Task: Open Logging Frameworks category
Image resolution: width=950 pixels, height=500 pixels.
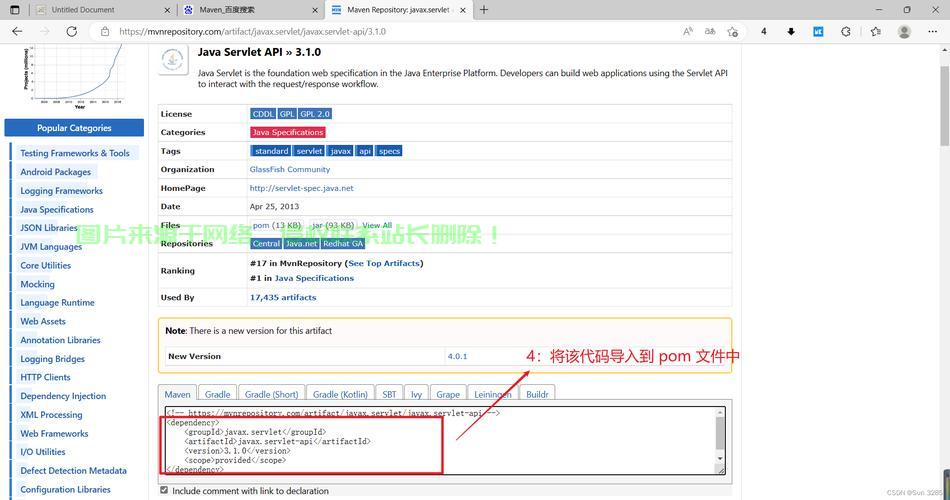Action: click(x=61, y=191)
